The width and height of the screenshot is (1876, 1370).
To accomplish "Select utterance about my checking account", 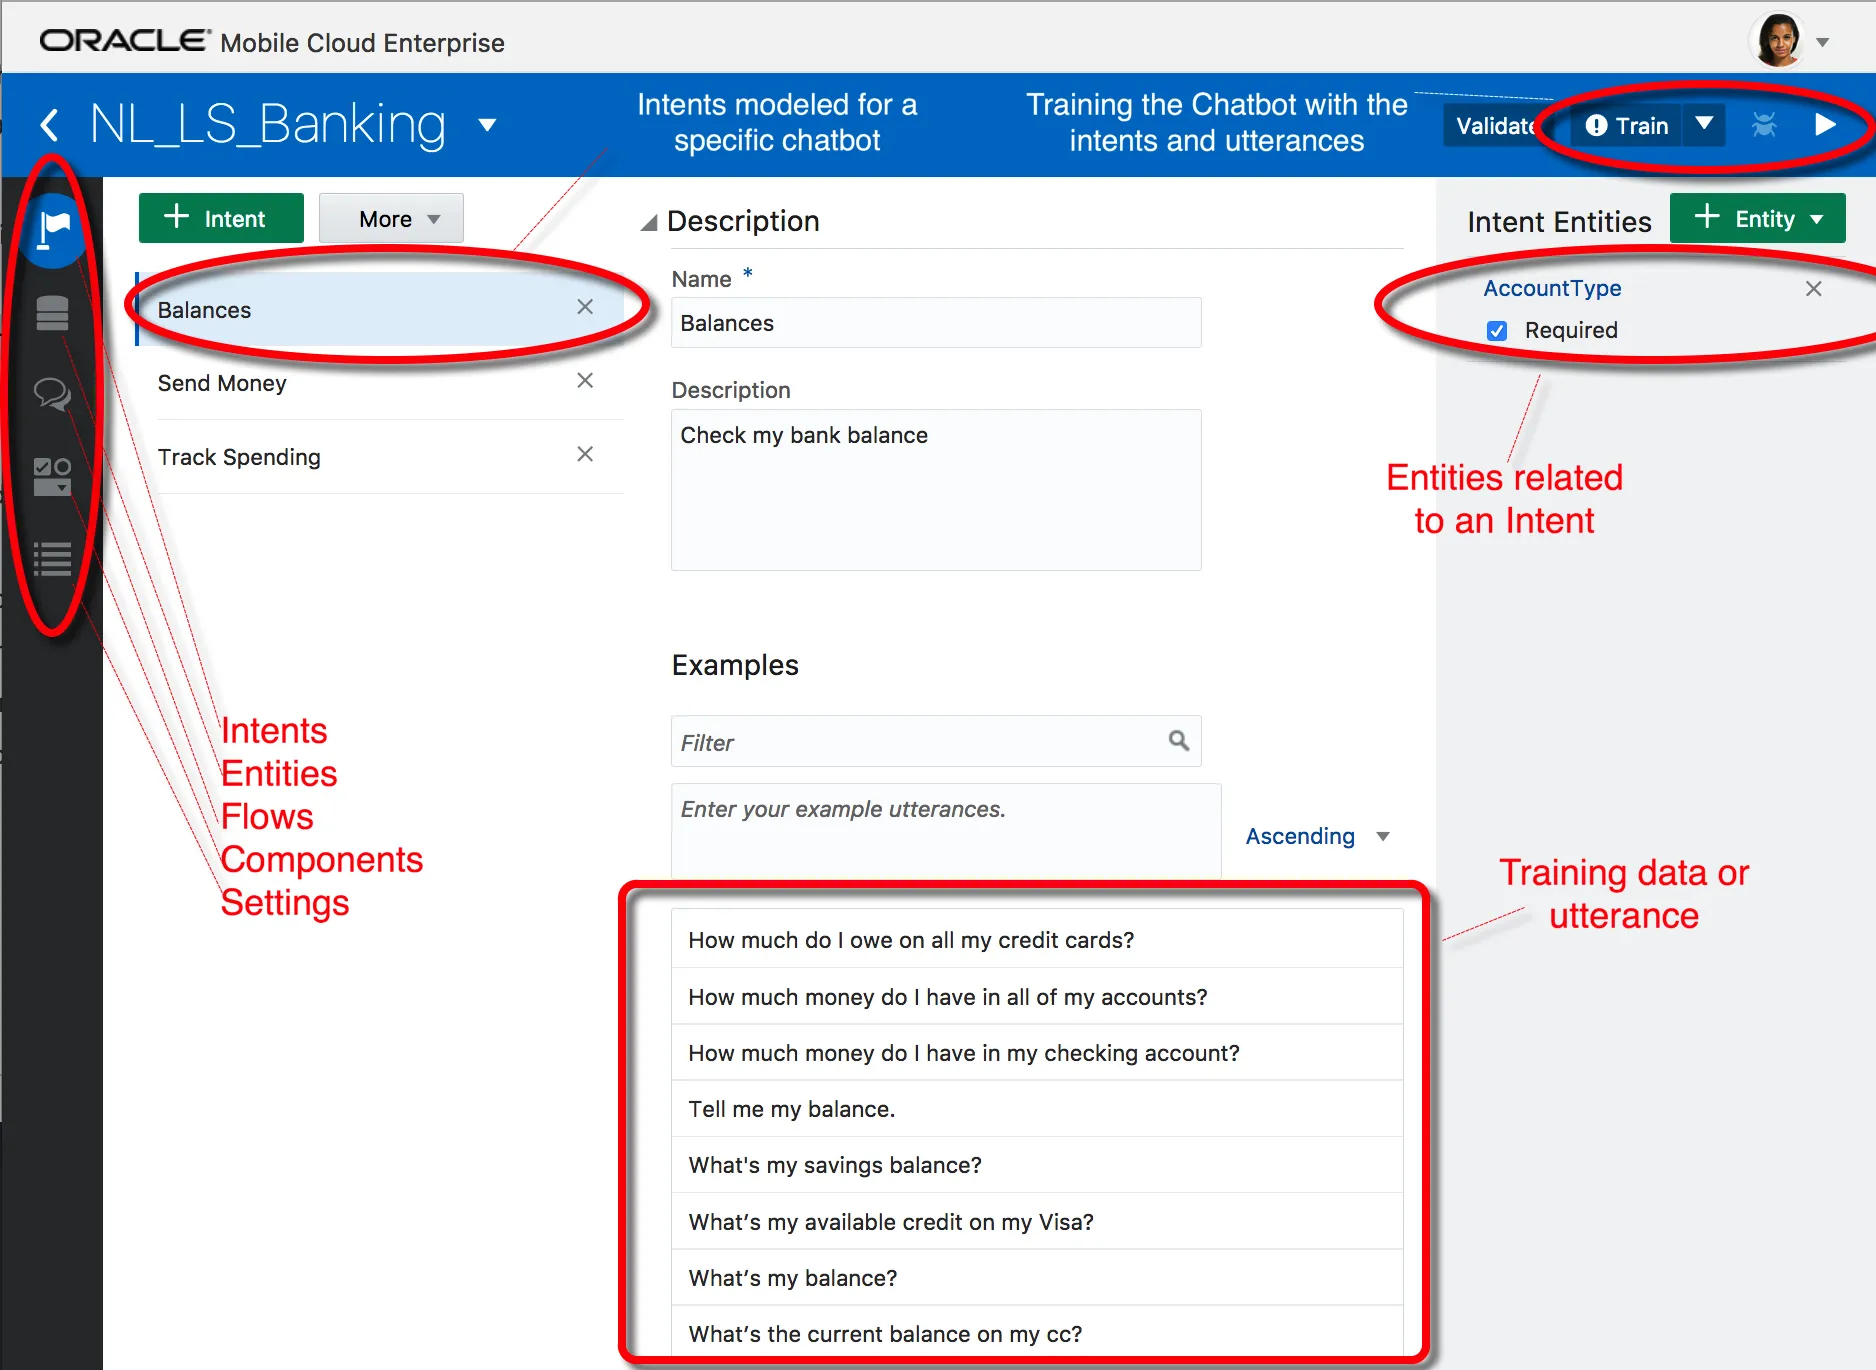I will tap(1037, 1053).
